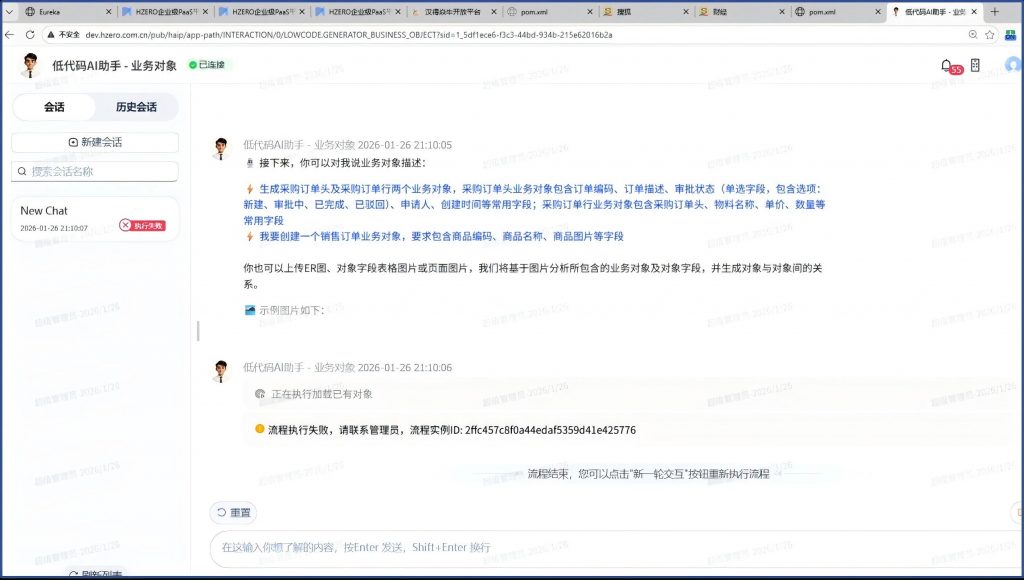The image size is (1024, 580).
Task: Switch to the 历史会话 tab
Action: 135,107
